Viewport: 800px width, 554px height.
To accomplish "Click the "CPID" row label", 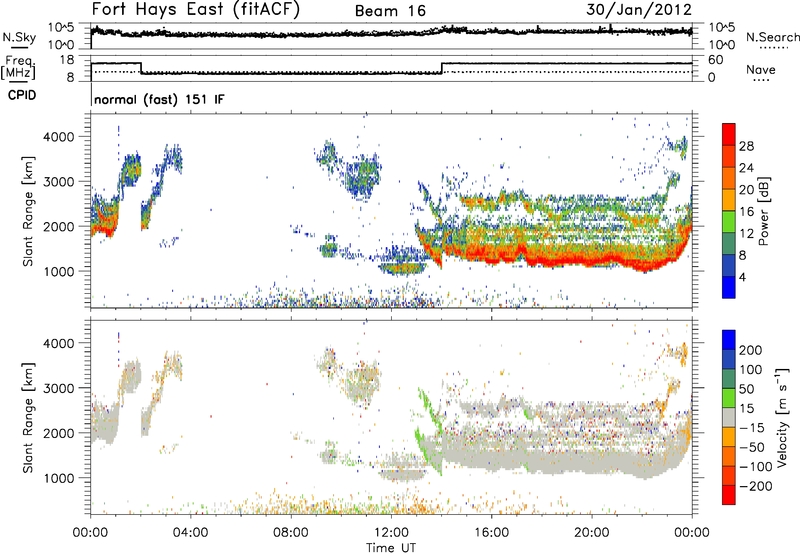I will click(x=22, y=95).
